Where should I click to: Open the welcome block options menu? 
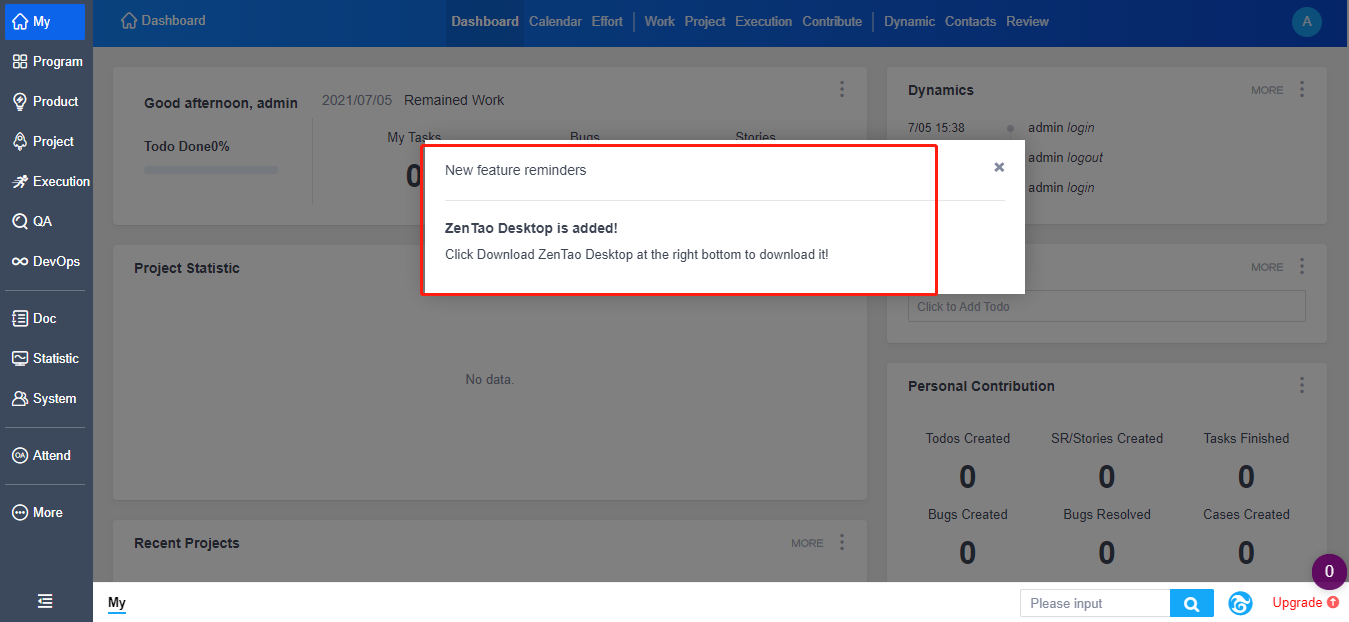point(842,89)
